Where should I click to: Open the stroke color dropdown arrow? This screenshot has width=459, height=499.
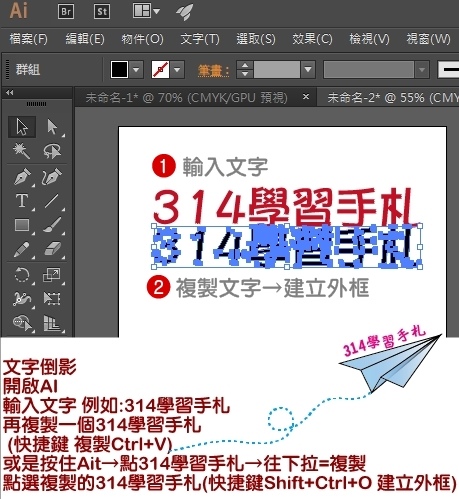(177, 70)
